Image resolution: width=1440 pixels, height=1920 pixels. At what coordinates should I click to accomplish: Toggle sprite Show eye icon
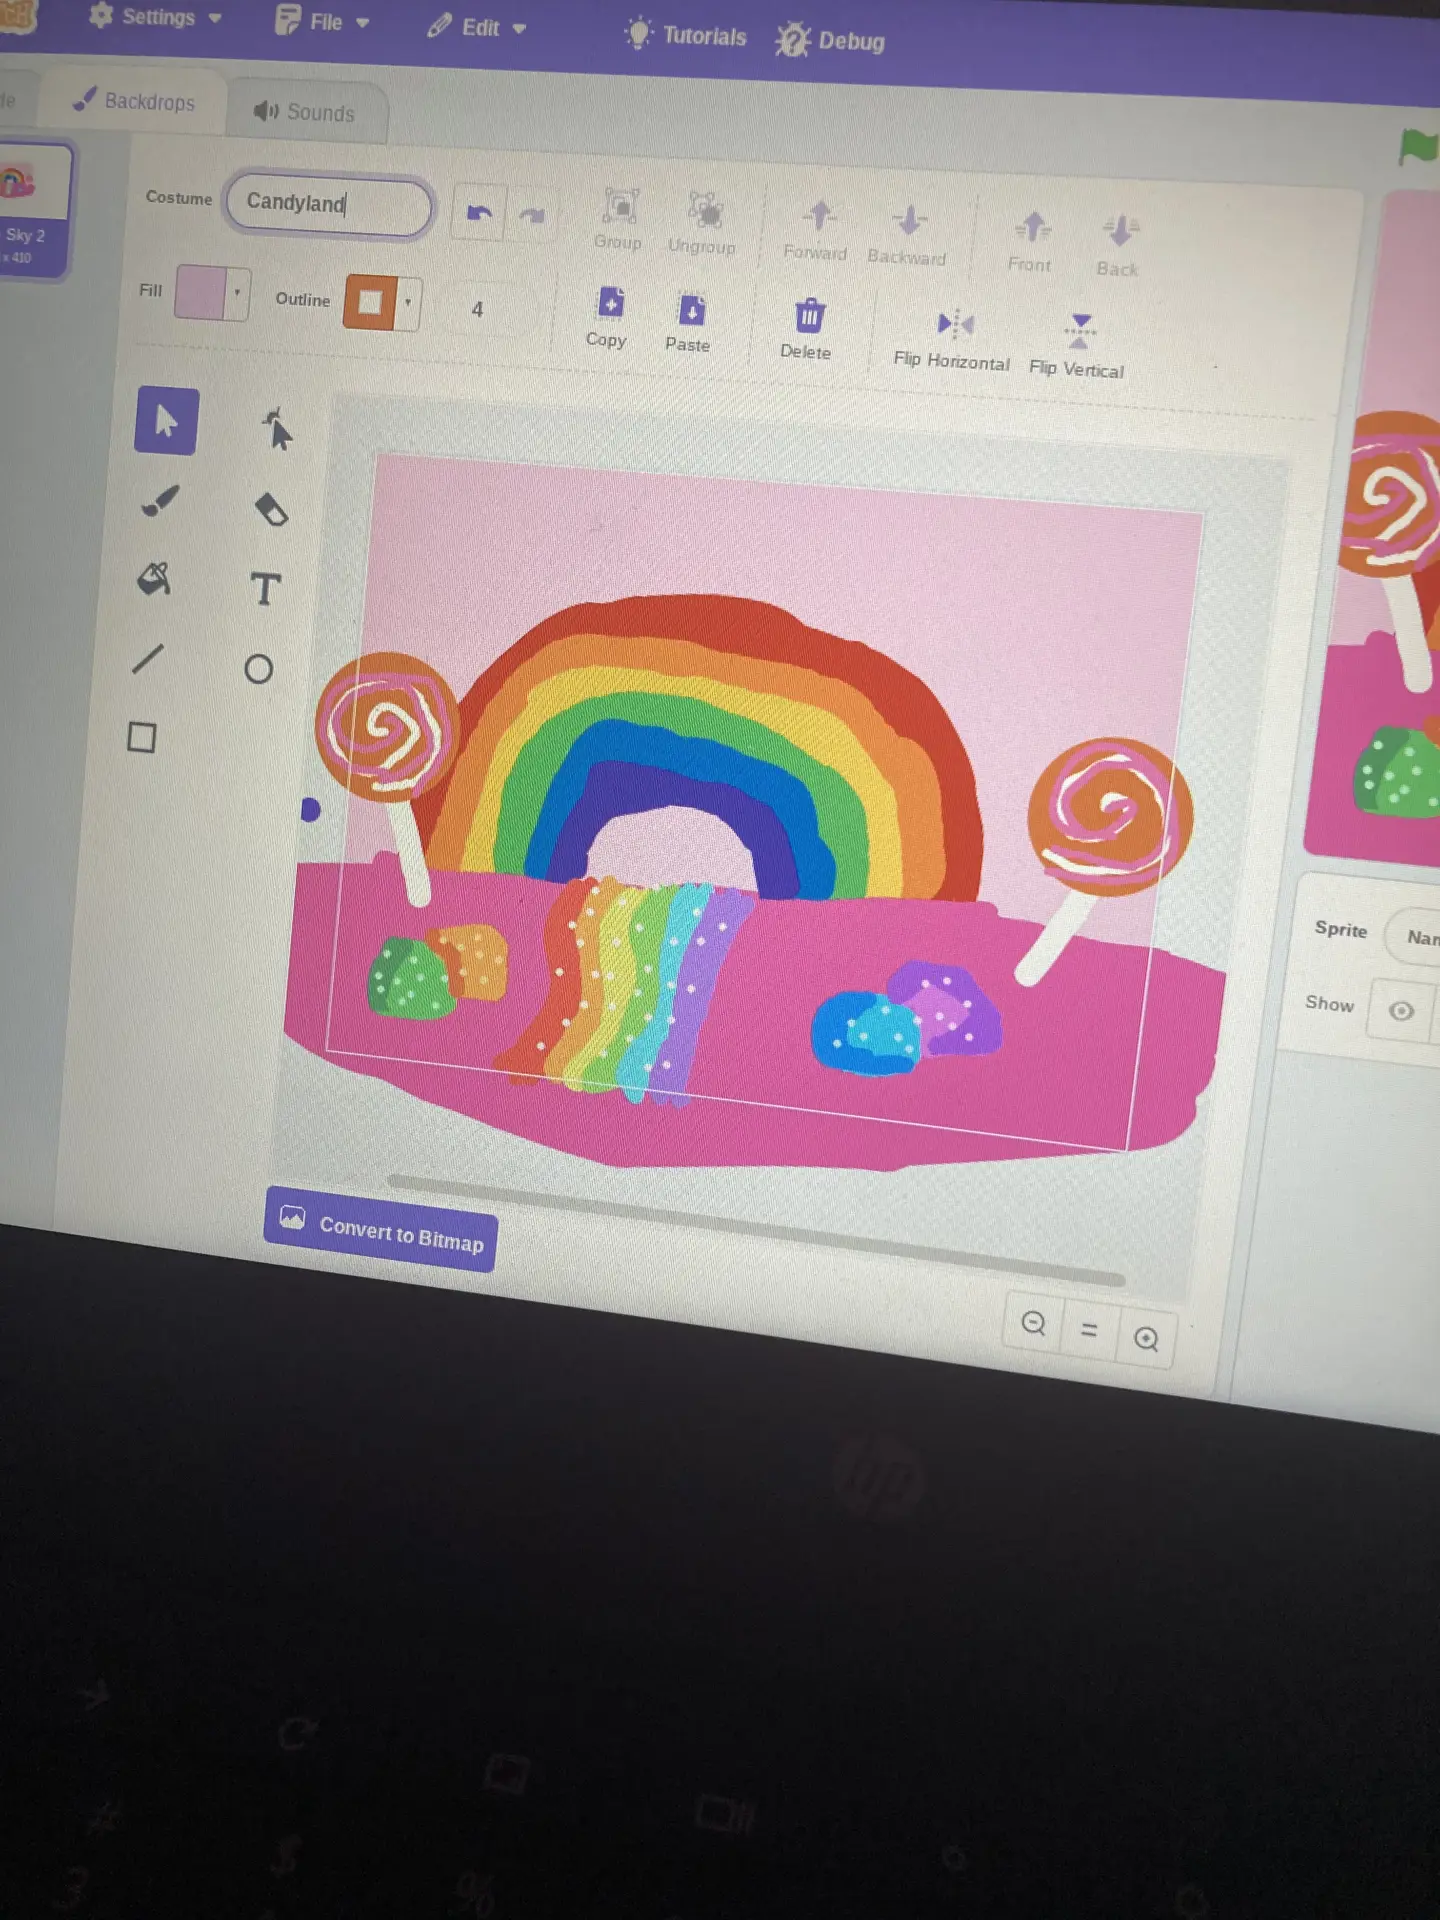pos(1402,1011)
